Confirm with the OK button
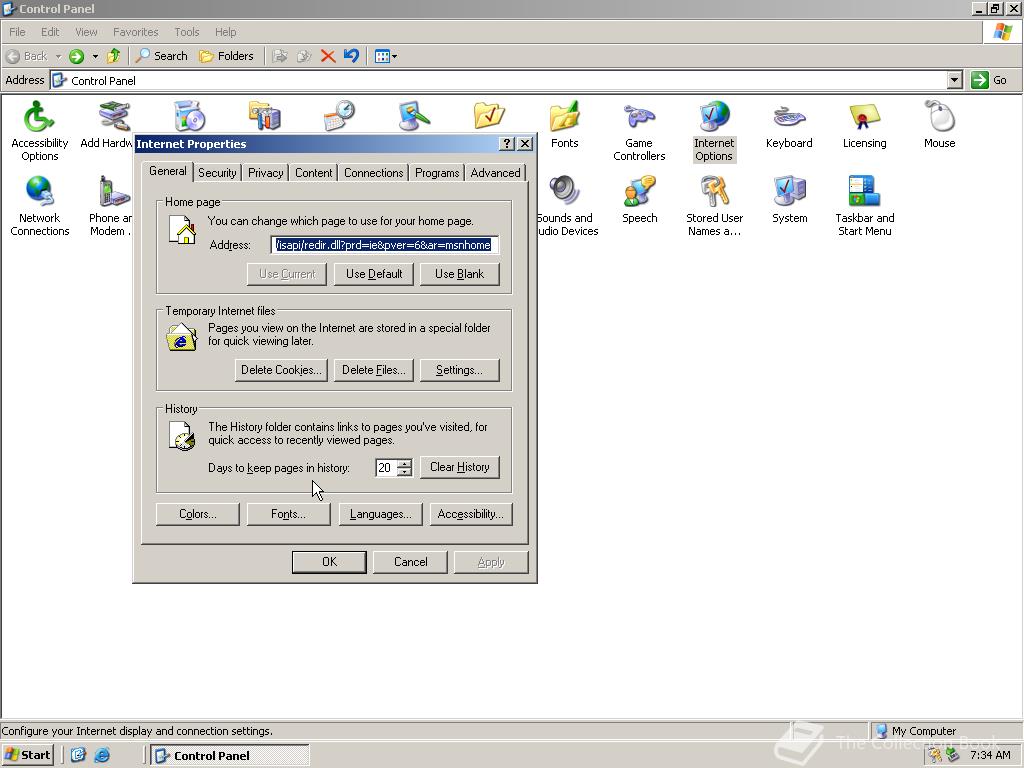Screen dimensions: 1024x768 pos(329,562)
